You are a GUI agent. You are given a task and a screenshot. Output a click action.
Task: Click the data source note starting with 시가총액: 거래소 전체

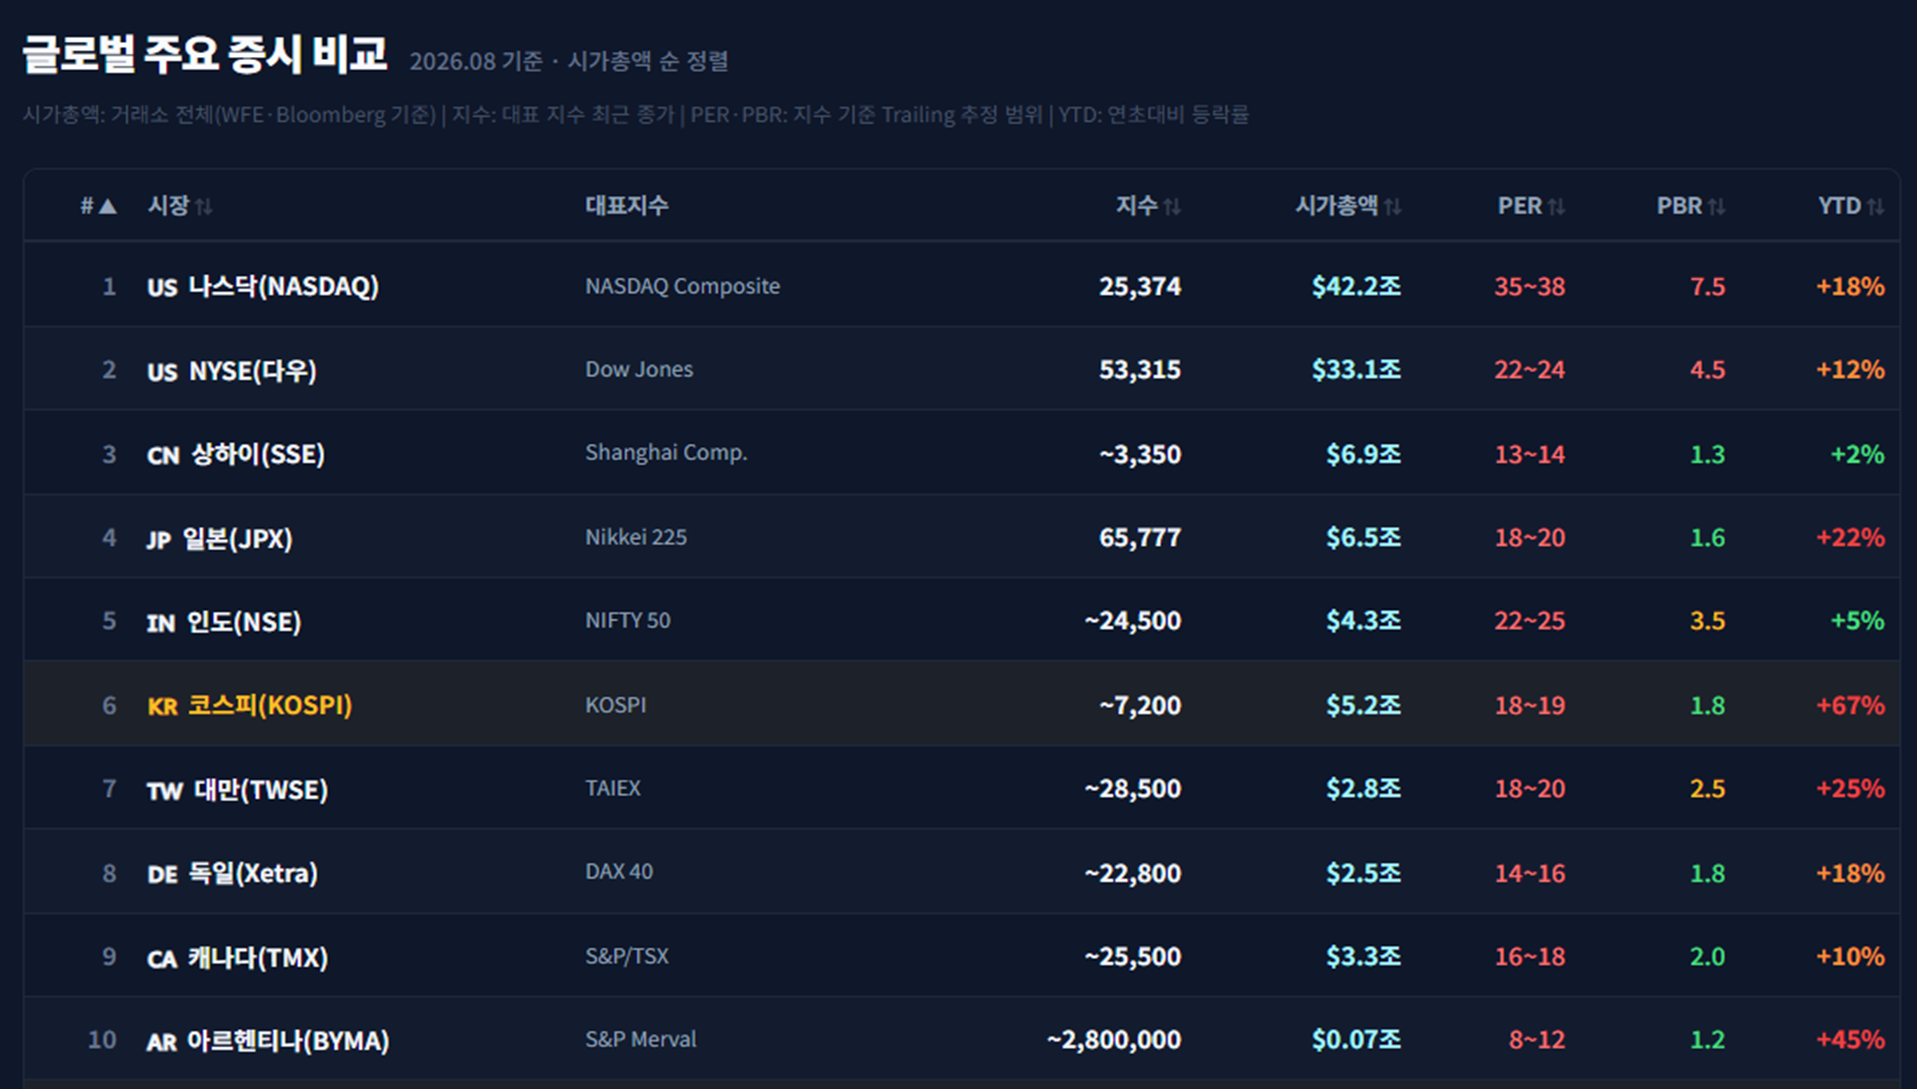click(x=636, y=115)
